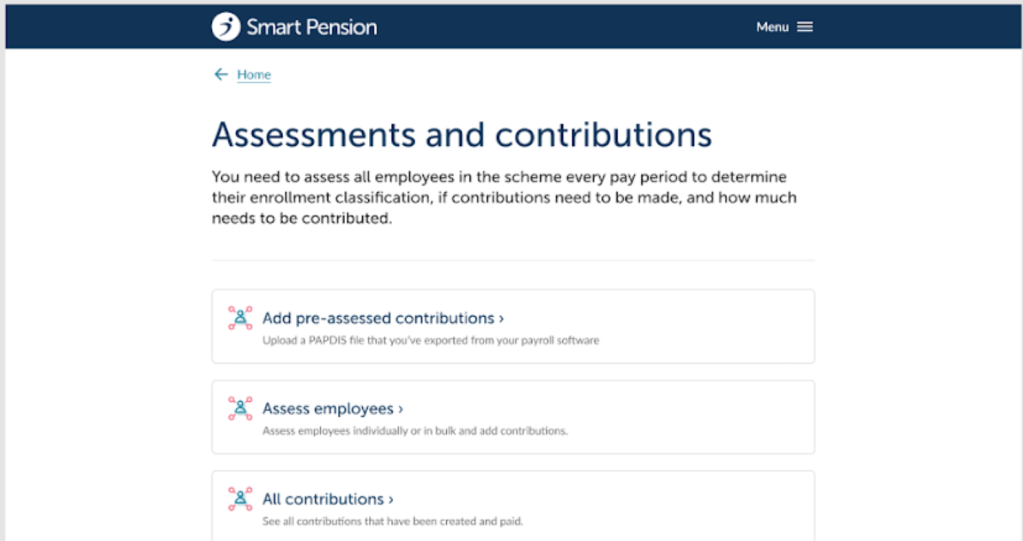Click the Smart Pension logo icon
This screenshot has width=1023, height=541.
(x=226, y=27)
